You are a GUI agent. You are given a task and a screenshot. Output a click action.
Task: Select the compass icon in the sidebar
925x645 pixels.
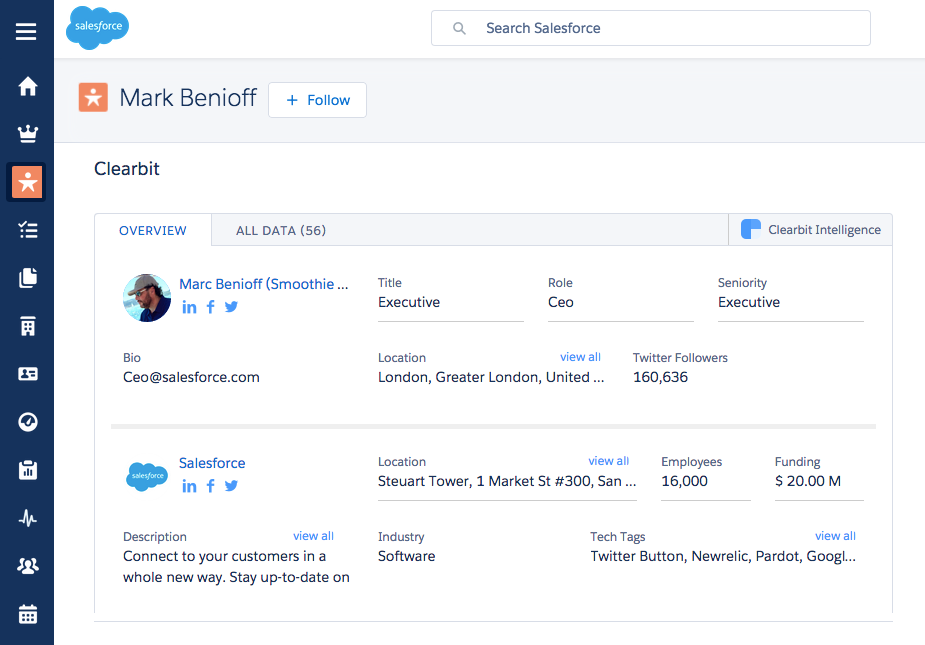[26, 421]
